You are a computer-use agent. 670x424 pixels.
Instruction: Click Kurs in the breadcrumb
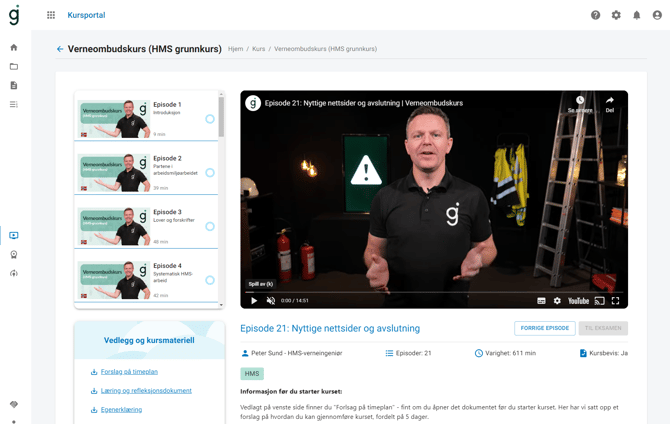pyautogui.click(x=259, y=49)
